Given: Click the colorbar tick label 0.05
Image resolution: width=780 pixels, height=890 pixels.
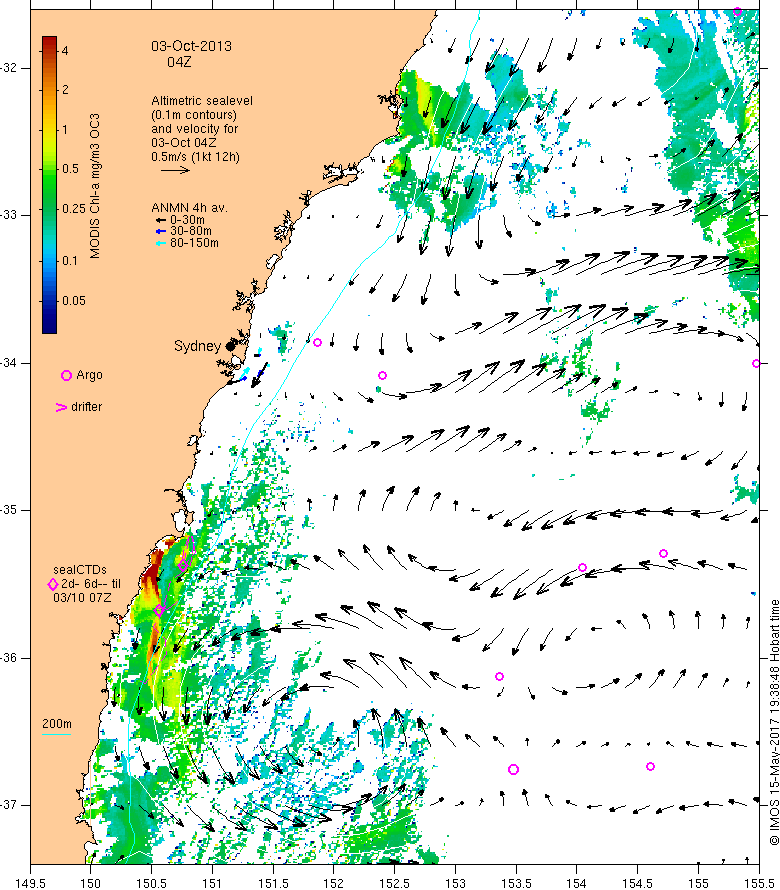Looking at the screenshot, I should pyautogui.click(x=74, y=301).
